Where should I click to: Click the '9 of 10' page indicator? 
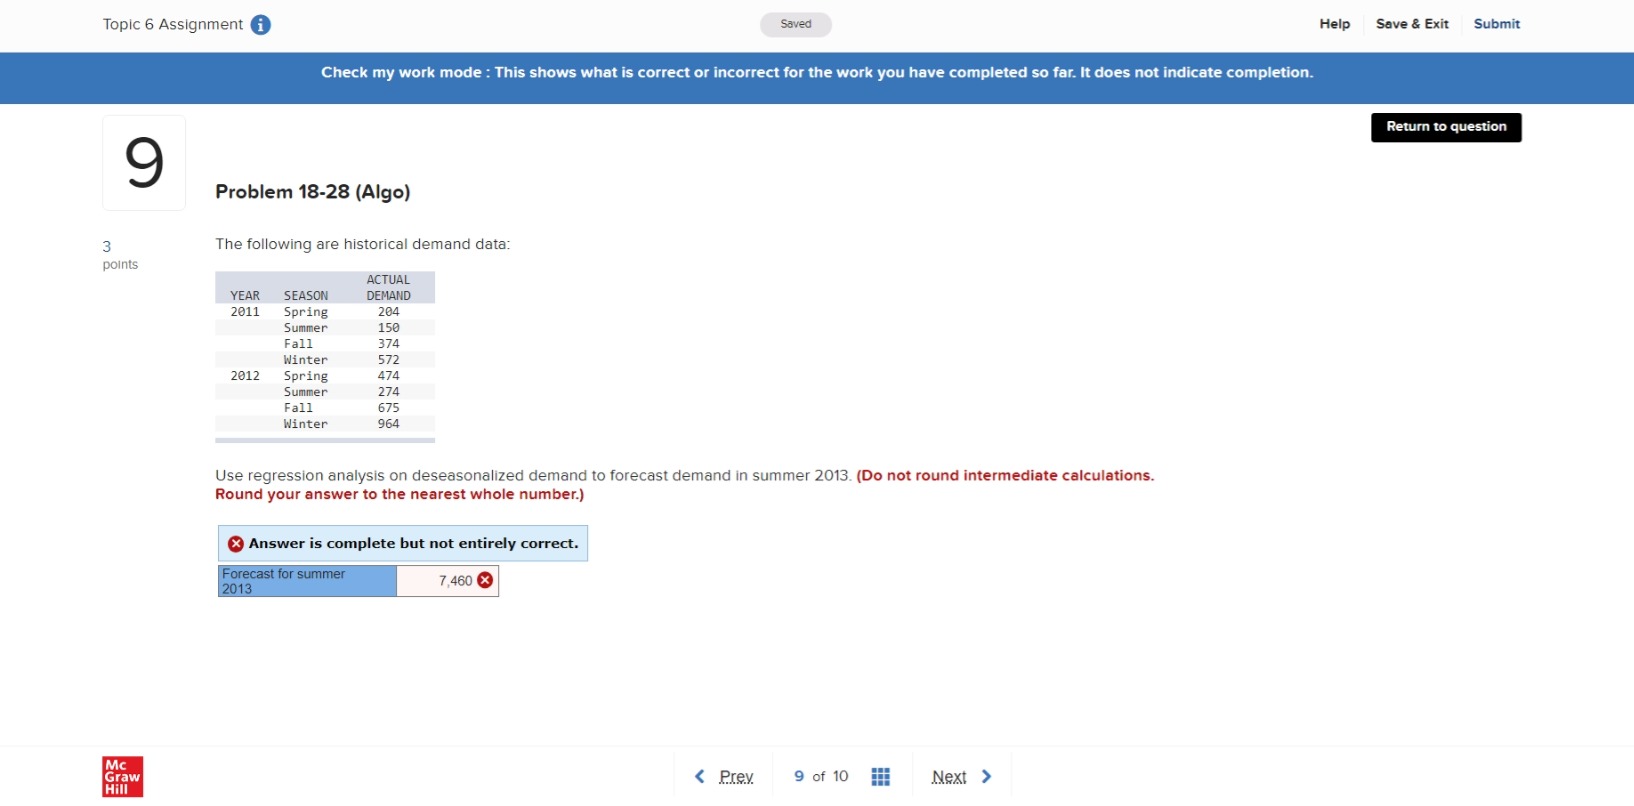coord(820,776)
